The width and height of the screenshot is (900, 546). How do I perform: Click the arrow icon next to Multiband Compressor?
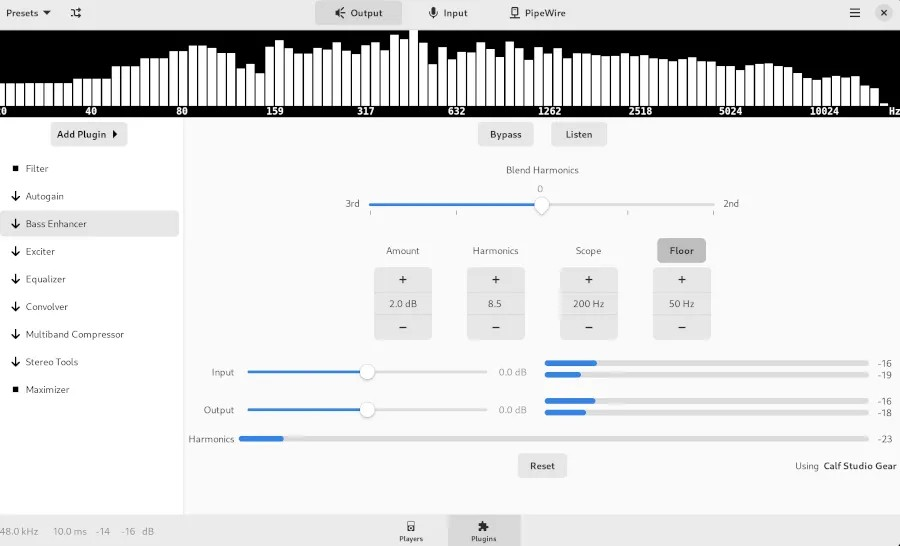click(x=15, y=334)
